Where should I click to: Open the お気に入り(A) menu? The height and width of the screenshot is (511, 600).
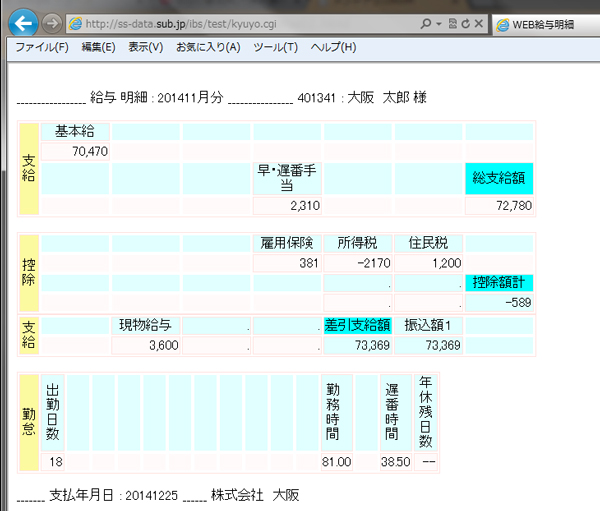208,47
